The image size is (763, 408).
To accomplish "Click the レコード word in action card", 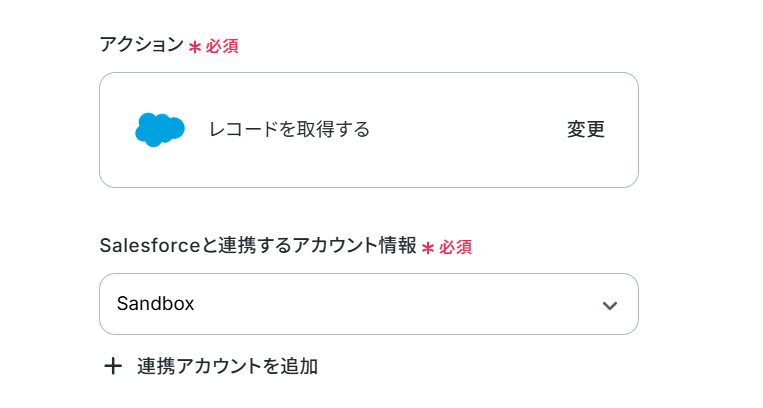I will pyautogui.click(x=240, y=129).
